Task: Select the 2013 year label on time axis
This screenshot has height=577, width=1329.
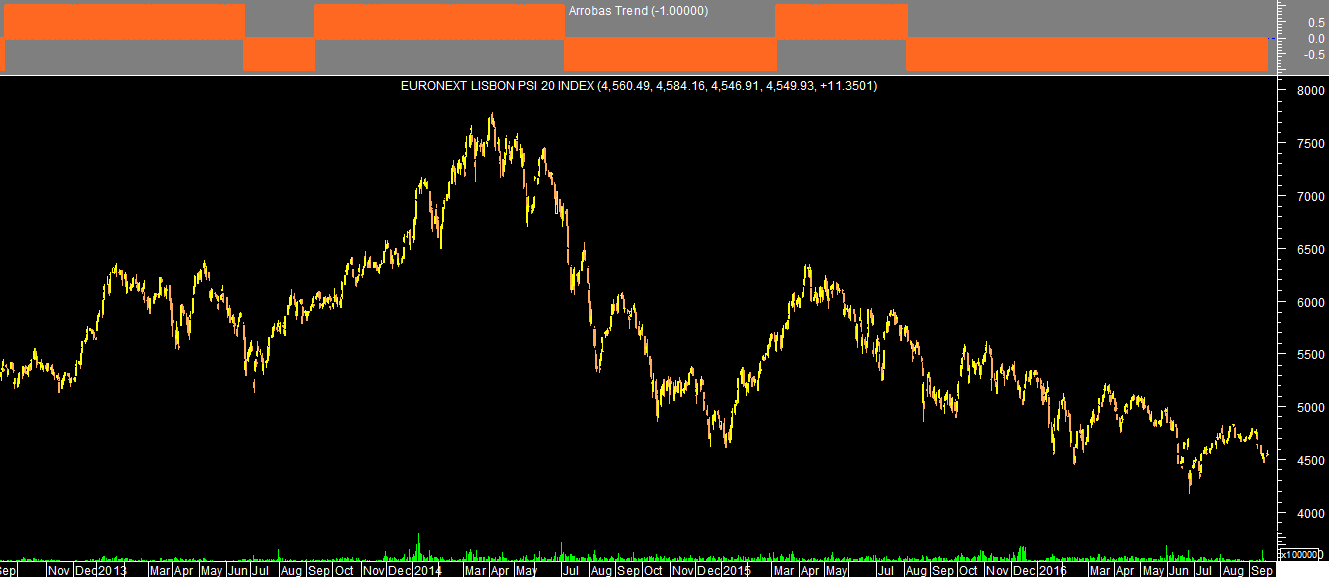Action: pyautogui.click(x=111, y=570)
